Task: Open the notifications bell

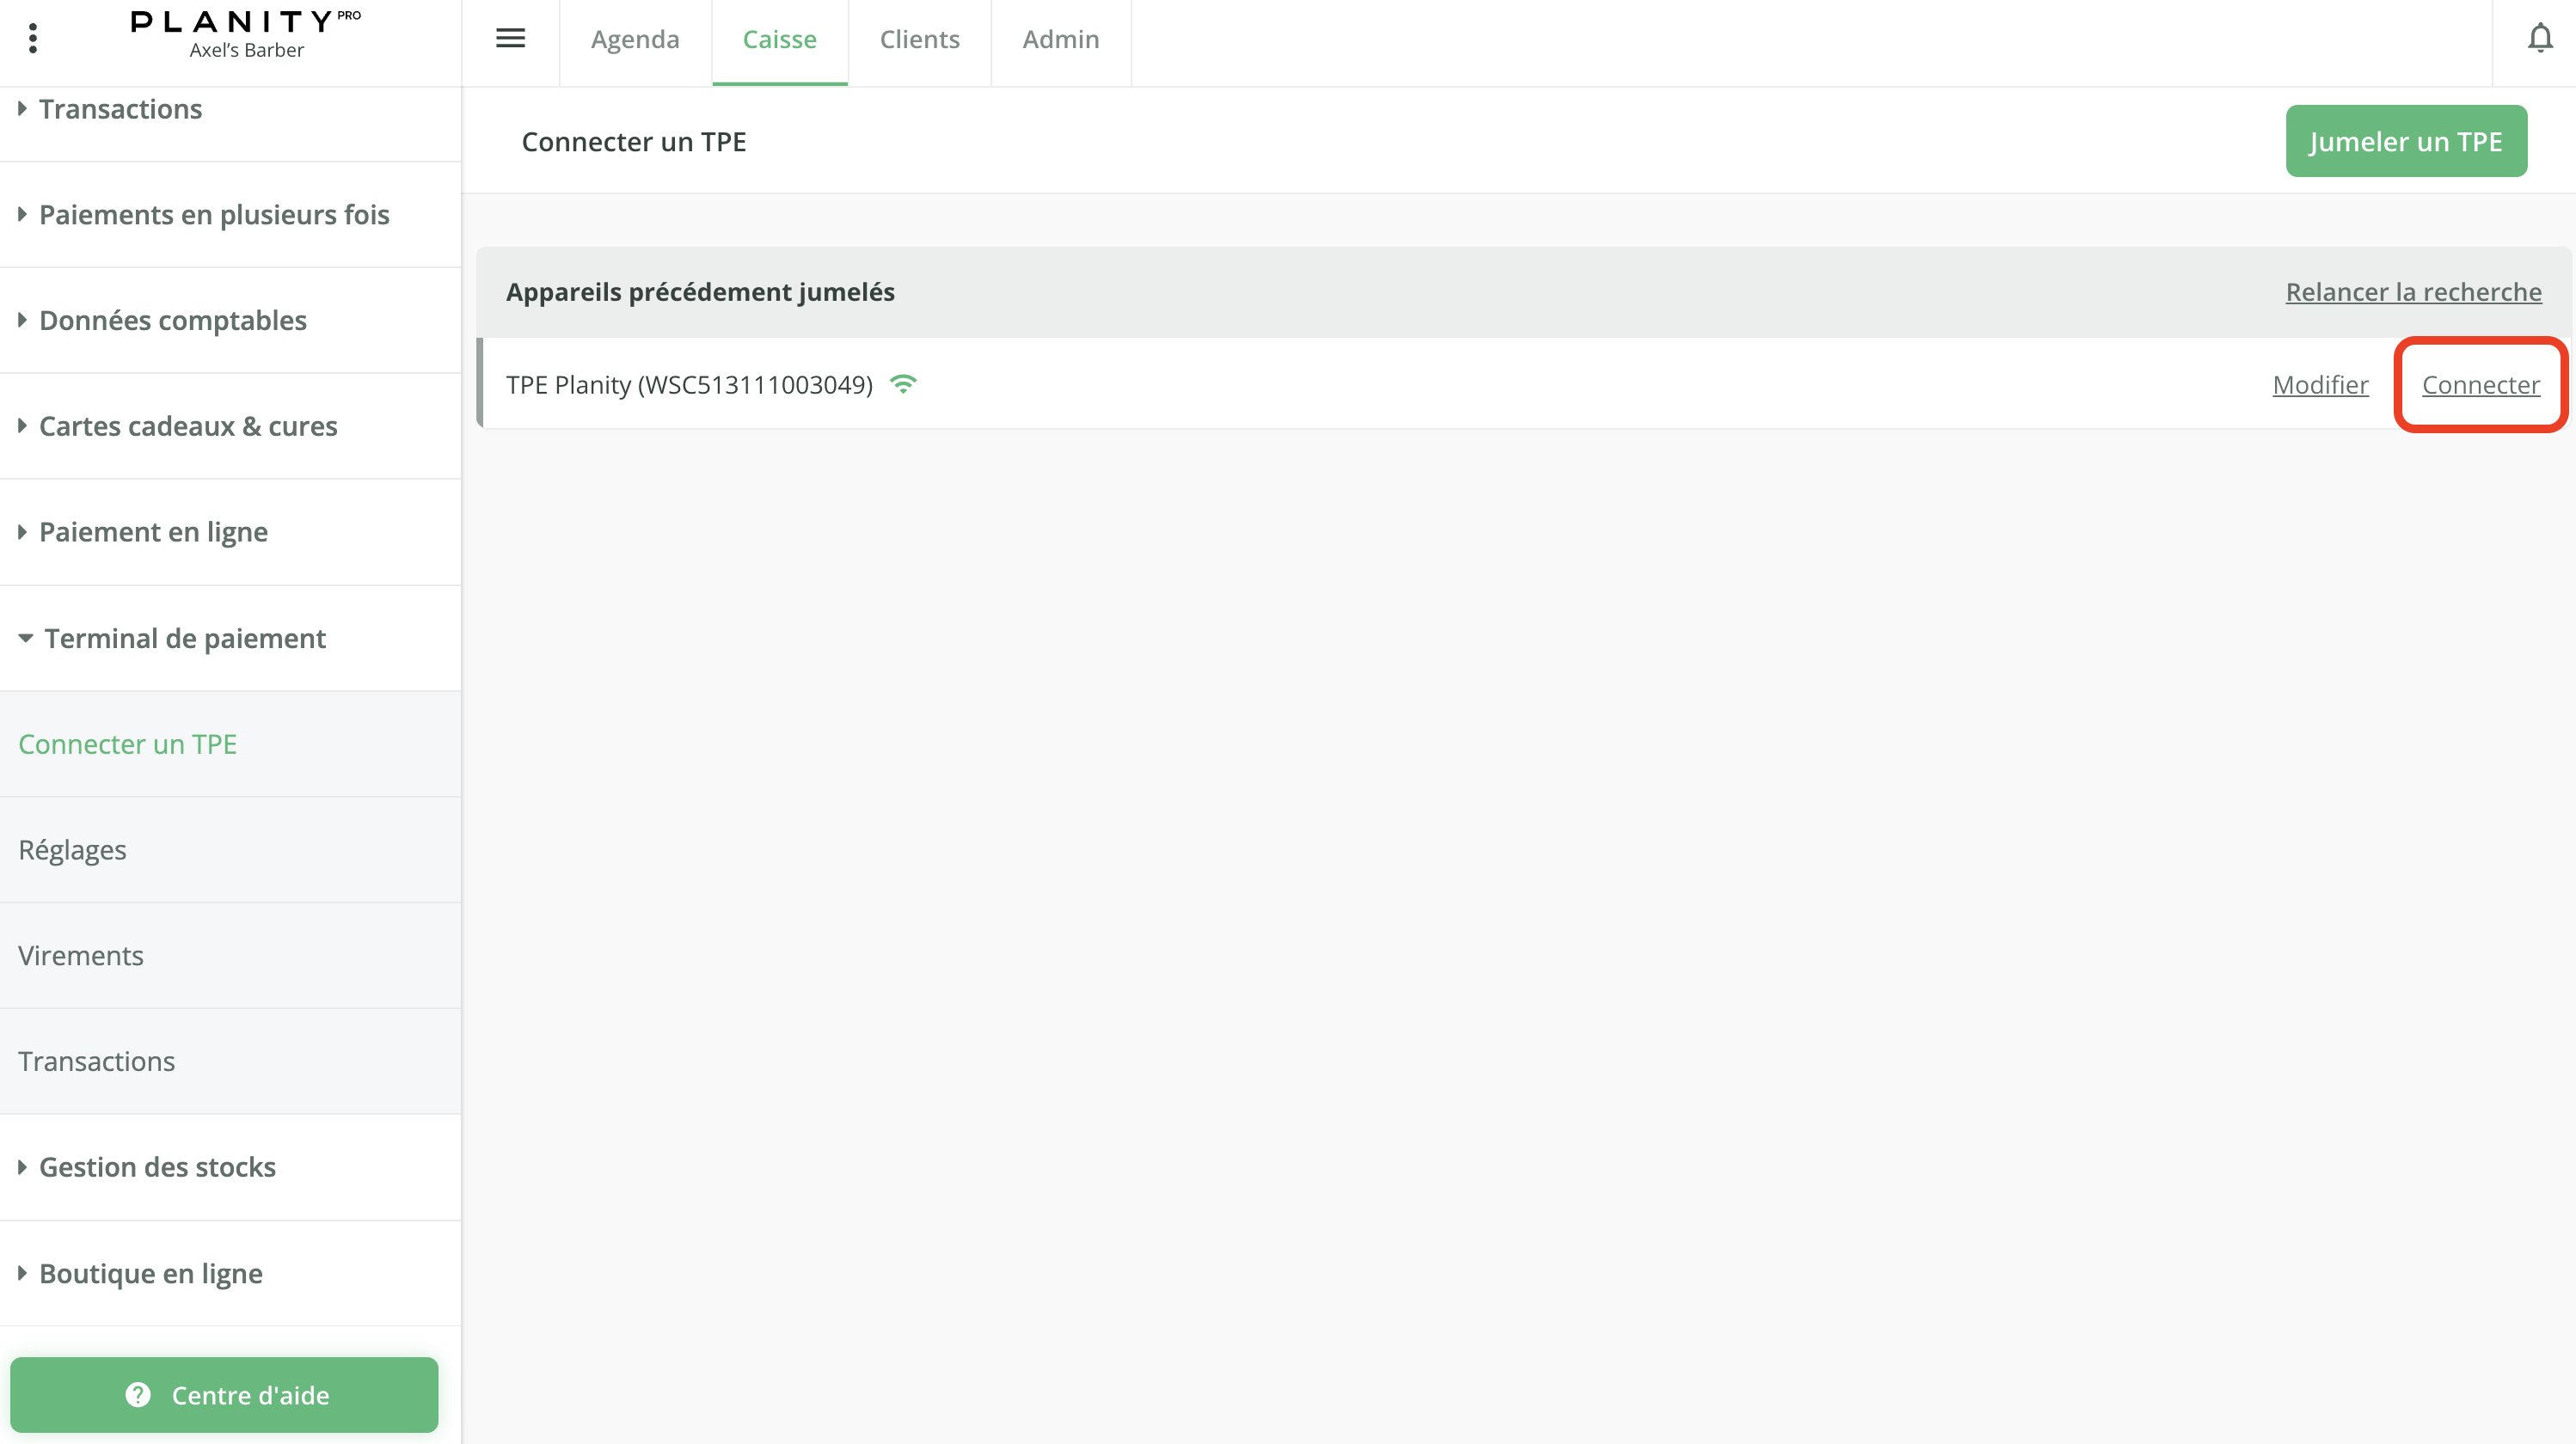Action: pyautogui.click(x=2539, y=38)
